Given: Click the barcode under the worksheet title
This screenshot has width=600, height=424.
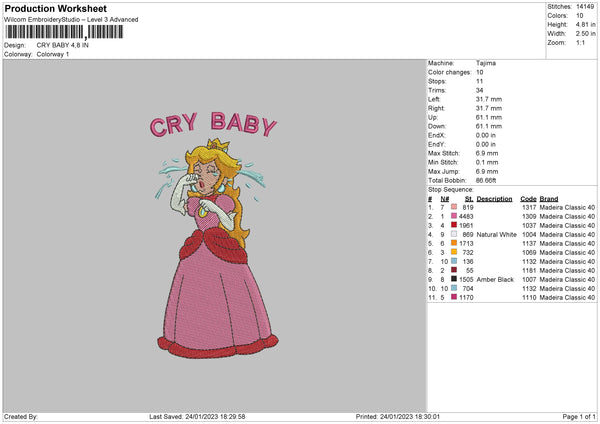Looking at the screenshot, I should click(x=64, y=32).
